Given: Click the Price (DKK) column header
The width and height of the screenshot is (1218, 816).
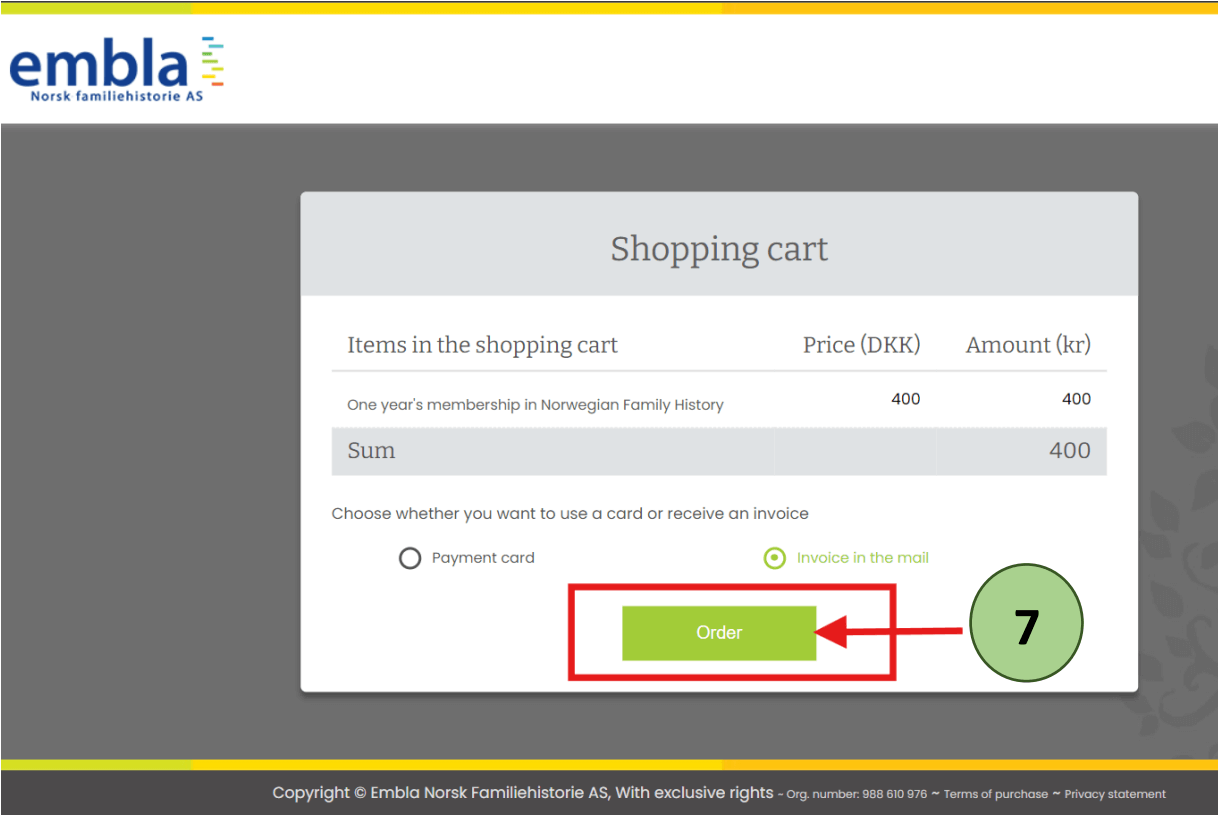Looking at the screenshot, I should click(861, 345).
